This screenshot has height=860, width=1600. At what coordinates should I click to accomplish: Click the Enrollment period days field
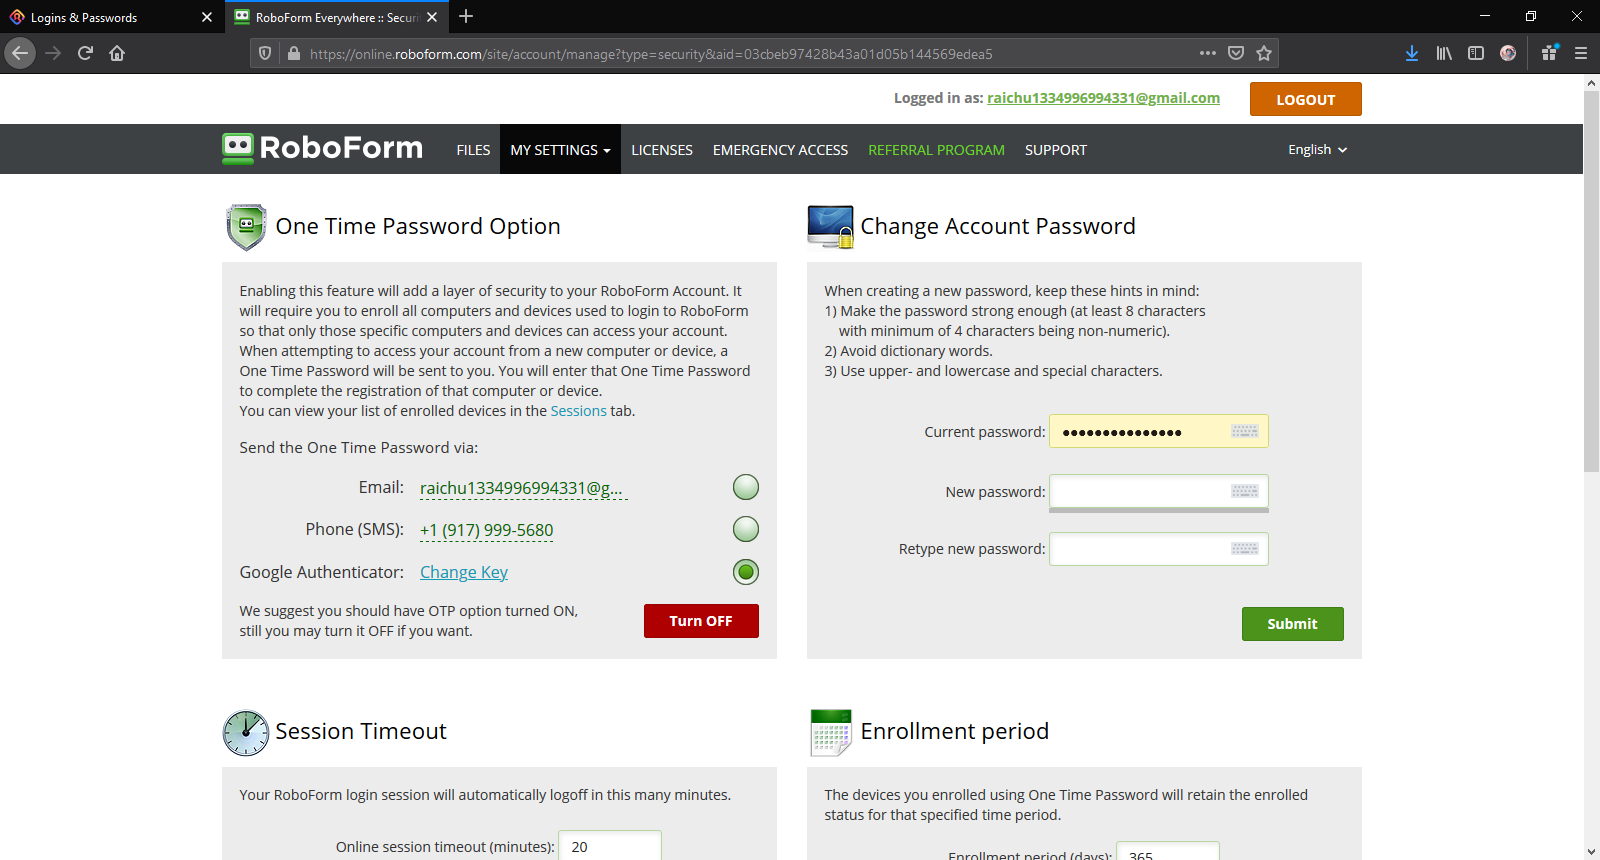(1168, 852)
